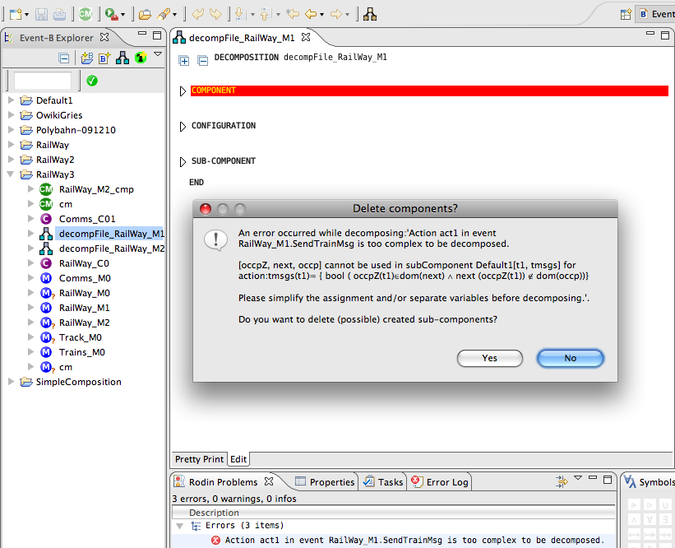Click the Undo toolbar arrow
Image resolution: width=675 pixels, height=548 pixels.
tap(198, 14)
